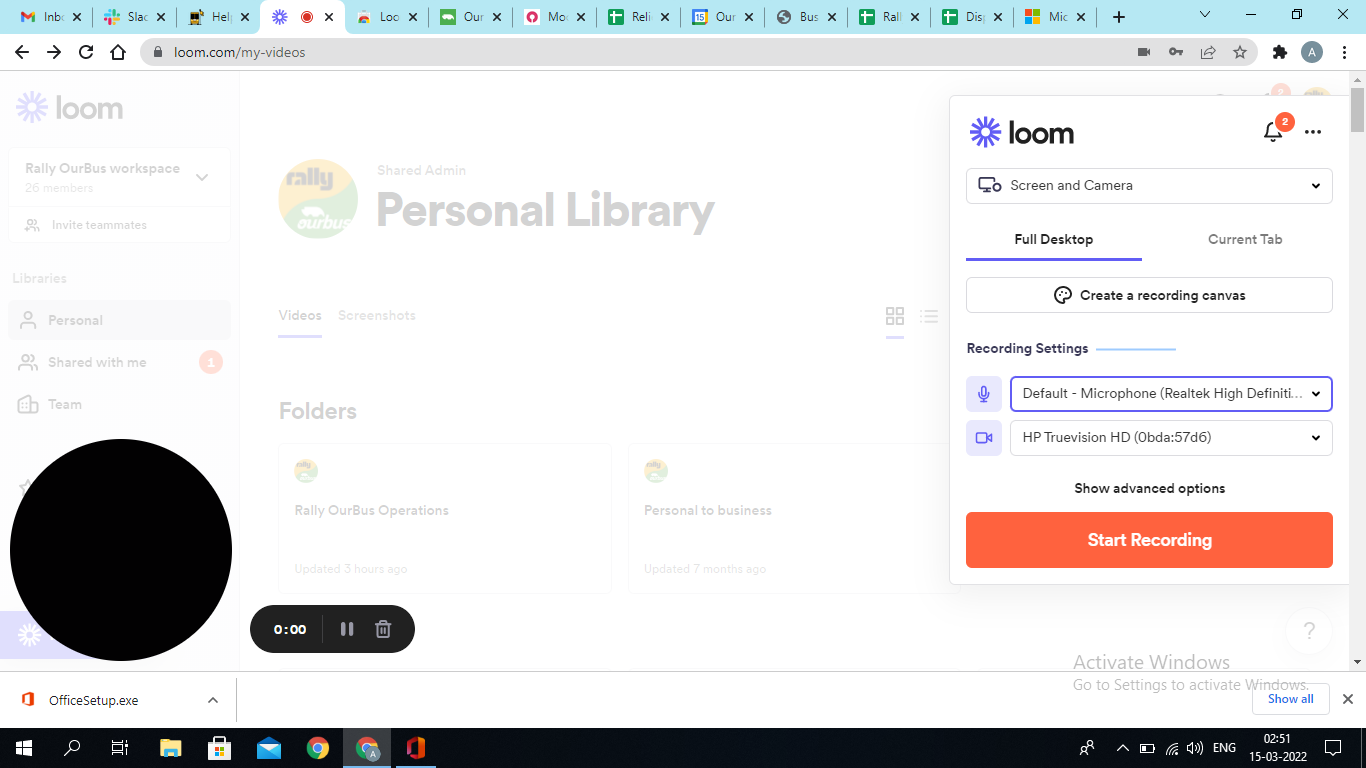Image resolution: width=1366 pixels, height=768 pixels.
Task: Open Windows taskbar search
Action: click(x=72, y=748)
